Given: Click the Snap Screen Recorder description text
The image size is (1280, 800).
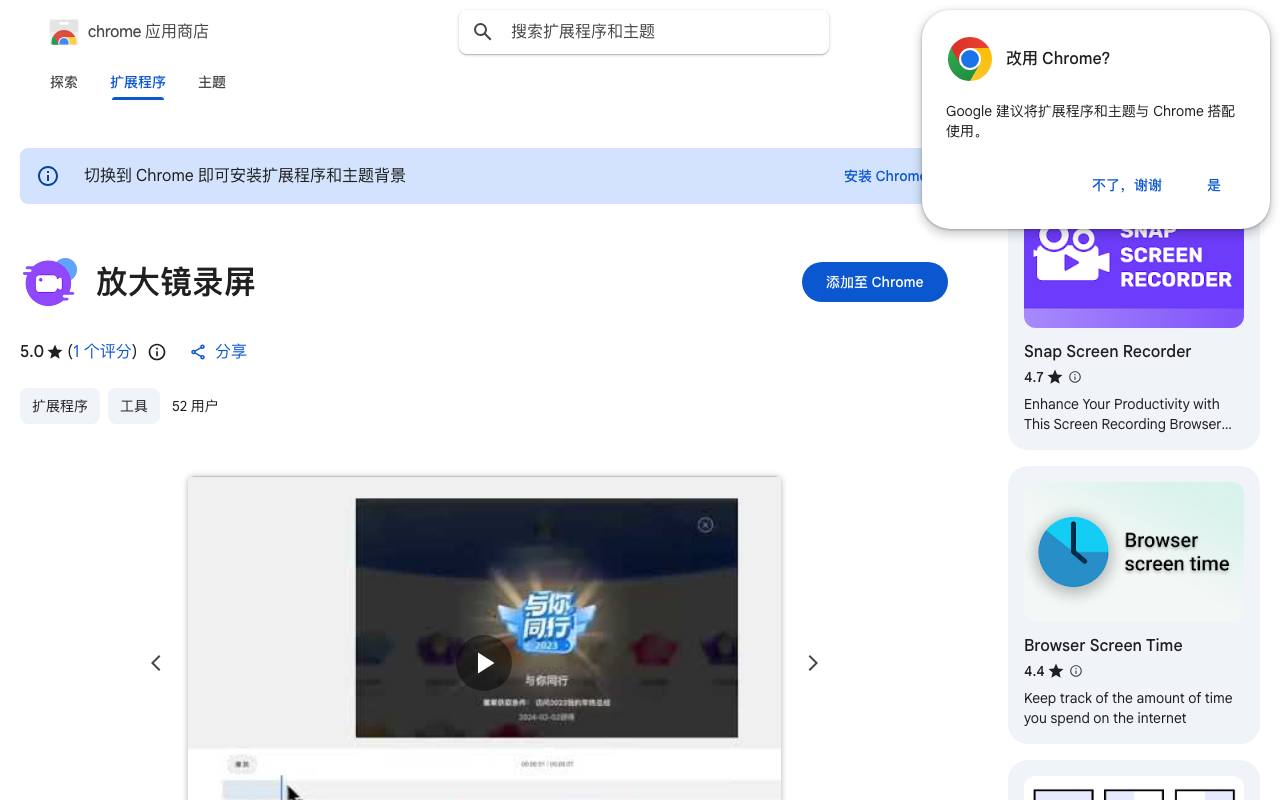Looking at the screenshot, I should tap(1128, 414).
